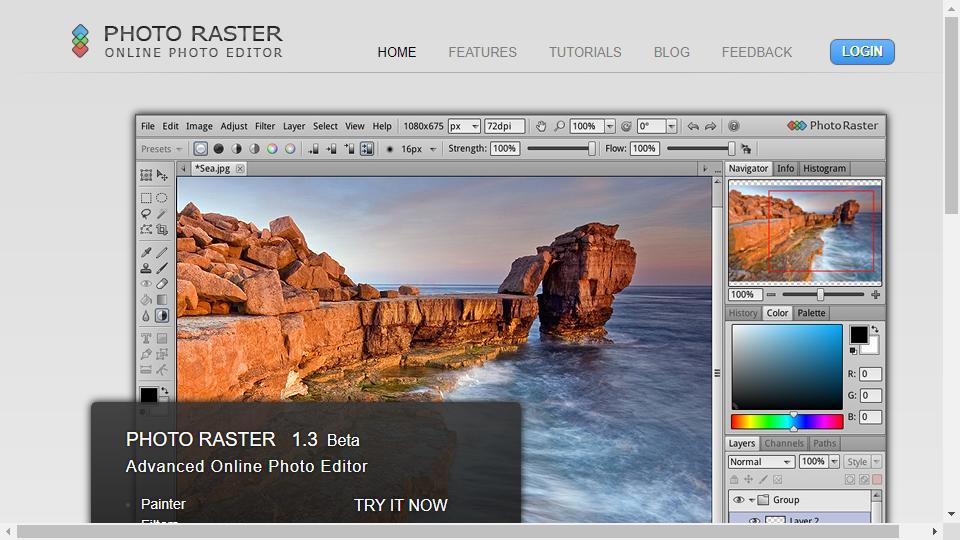Select the Elliptical Marquee tool
The width and height of the screenshot is (960, 540).
pyautogui.click(x=162, y=198)
